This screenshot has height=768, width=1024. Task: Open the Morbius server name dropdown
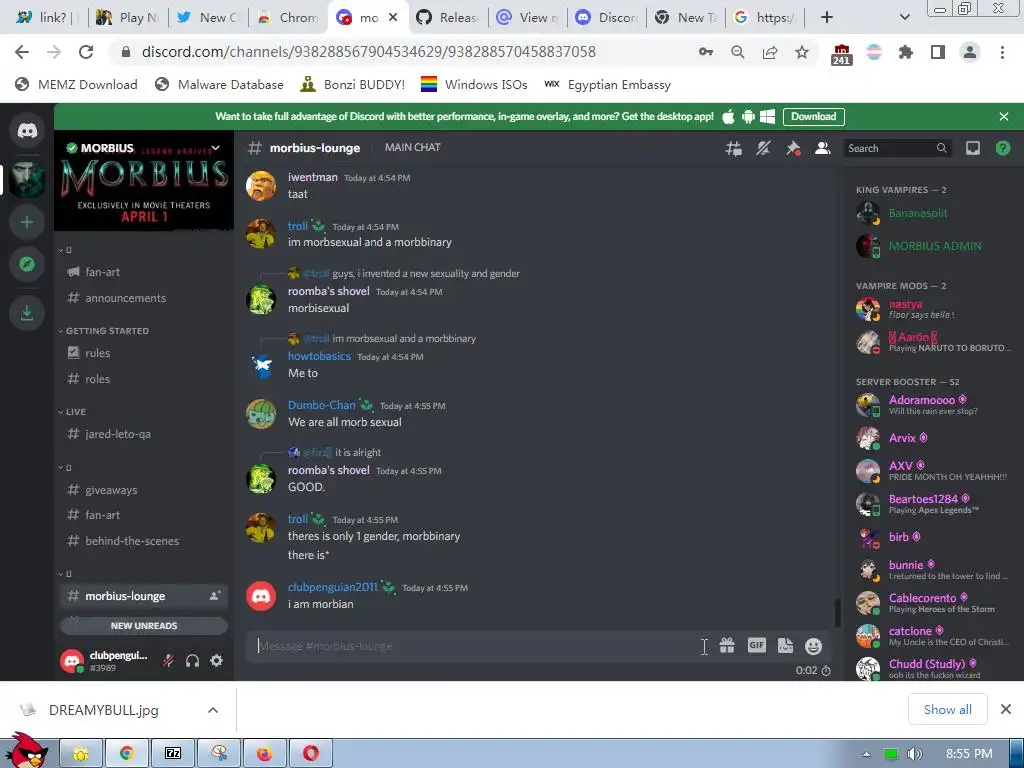click(216, 148)
